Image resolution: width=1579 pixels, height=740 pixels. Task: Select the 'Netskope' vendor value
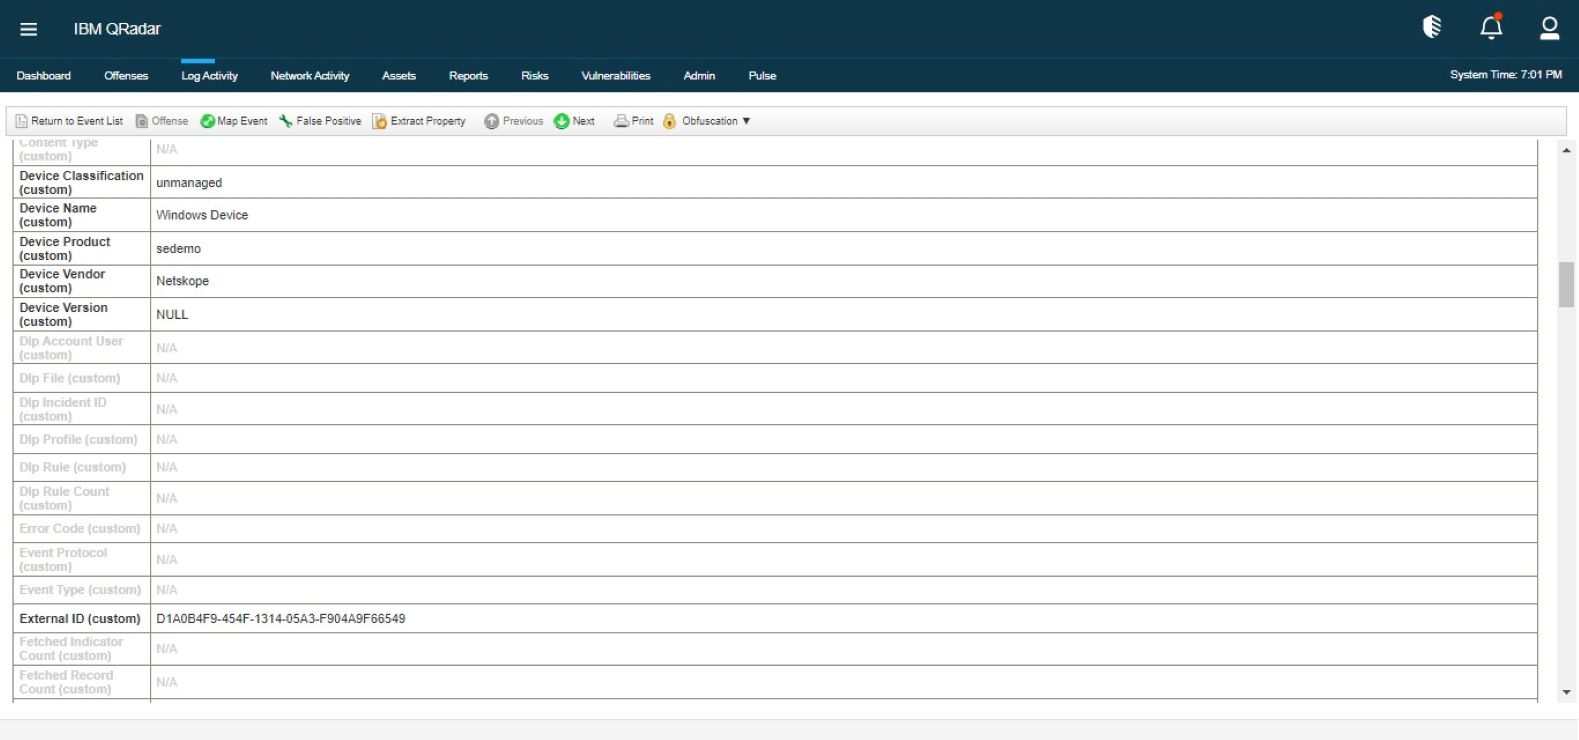182,281
